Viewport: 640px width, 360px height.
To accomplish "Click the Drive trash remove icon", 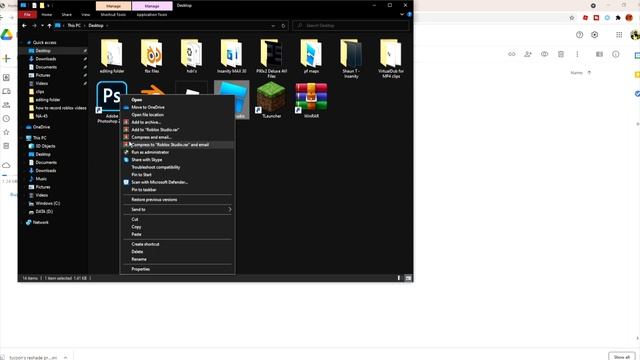I will click(561, 54).
